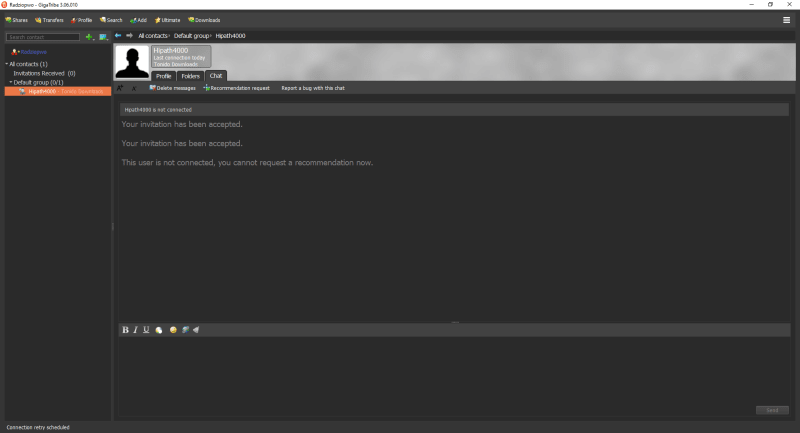
Task: Open the text color picker
Action: pos(159,330)
